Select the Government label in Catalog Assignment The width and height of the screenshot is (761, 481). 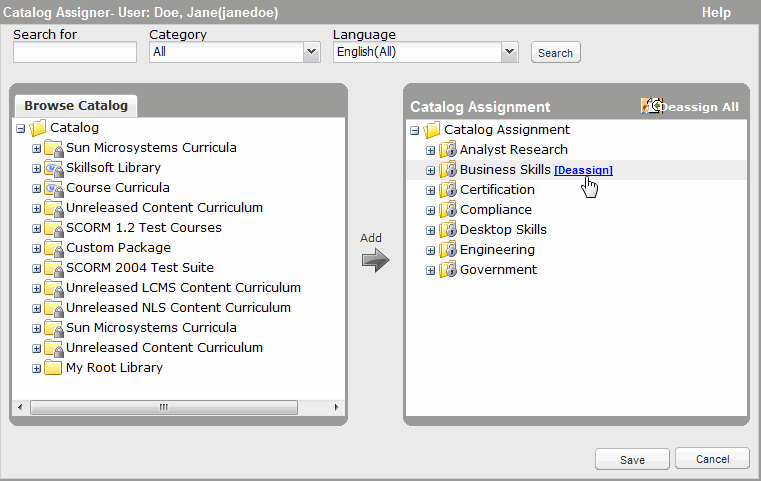(x=498, y=270)
